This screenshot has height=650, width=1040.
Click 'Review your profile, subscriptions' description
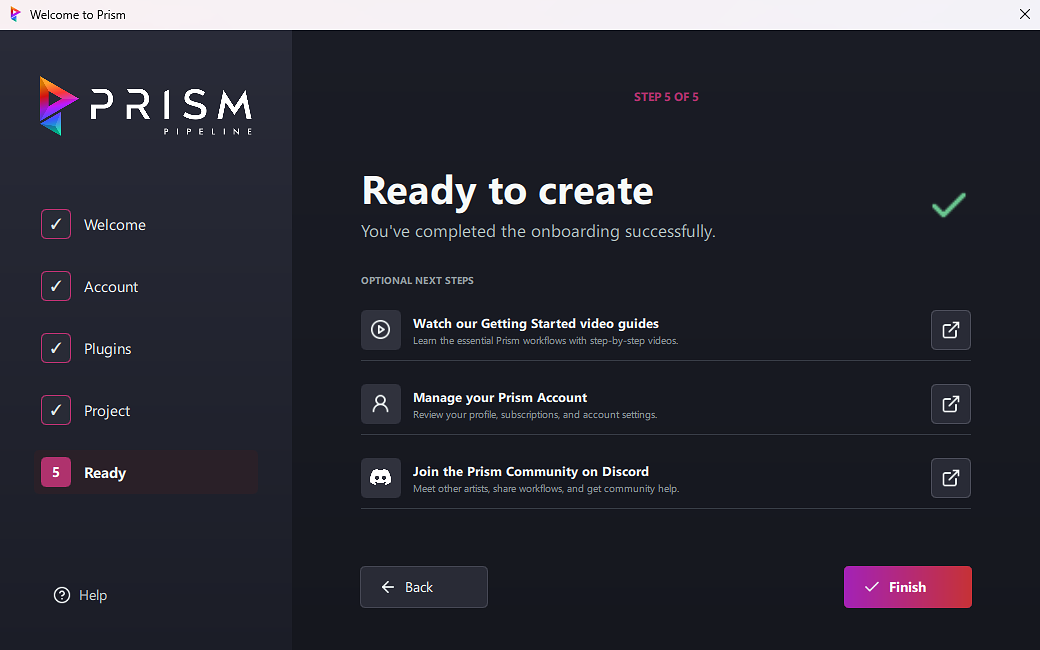[x=535, y=415]
